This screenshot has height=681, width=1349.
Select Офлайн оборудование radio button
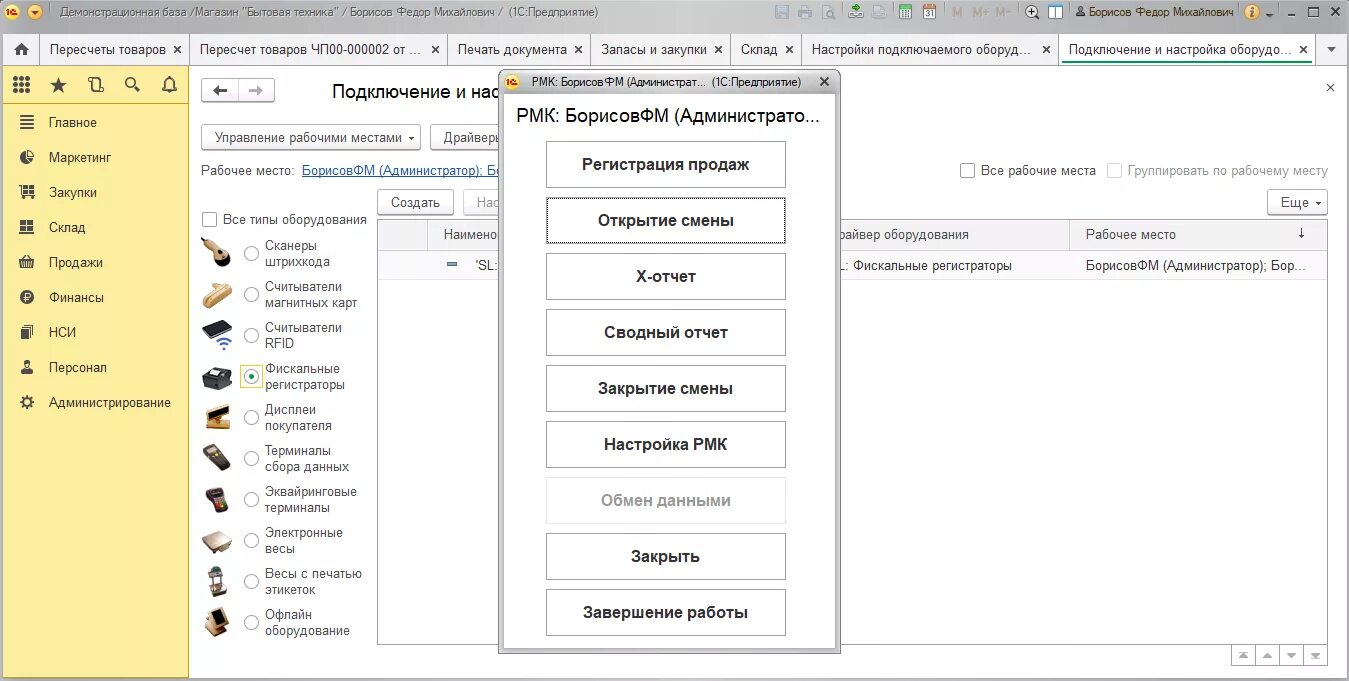tap(251, 622)
